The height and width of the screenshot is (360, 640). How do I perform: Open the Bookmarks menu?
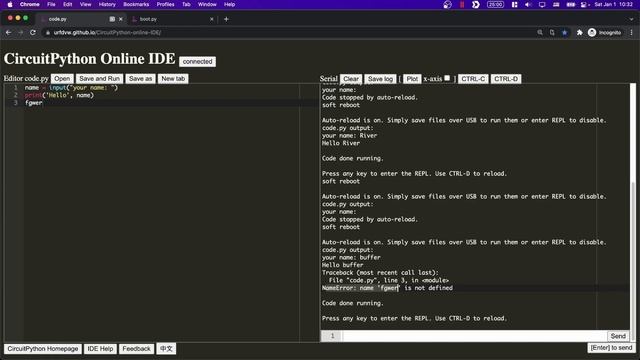tap(136, 4)
